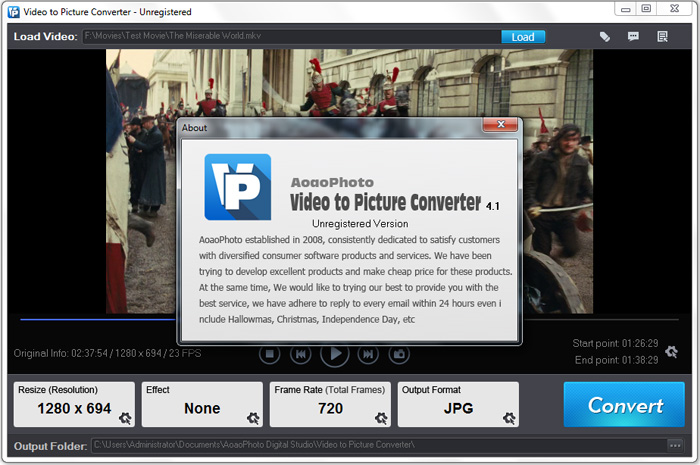Open Effect settings gear

click(253, 418)
